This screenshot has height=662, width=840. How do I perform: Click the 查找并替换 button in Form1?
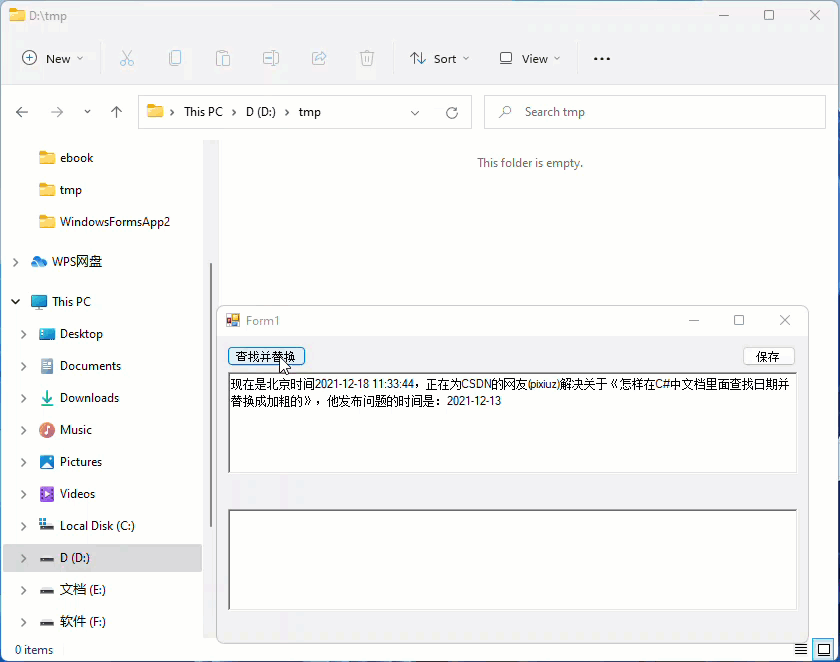click(x=266, y=357)
